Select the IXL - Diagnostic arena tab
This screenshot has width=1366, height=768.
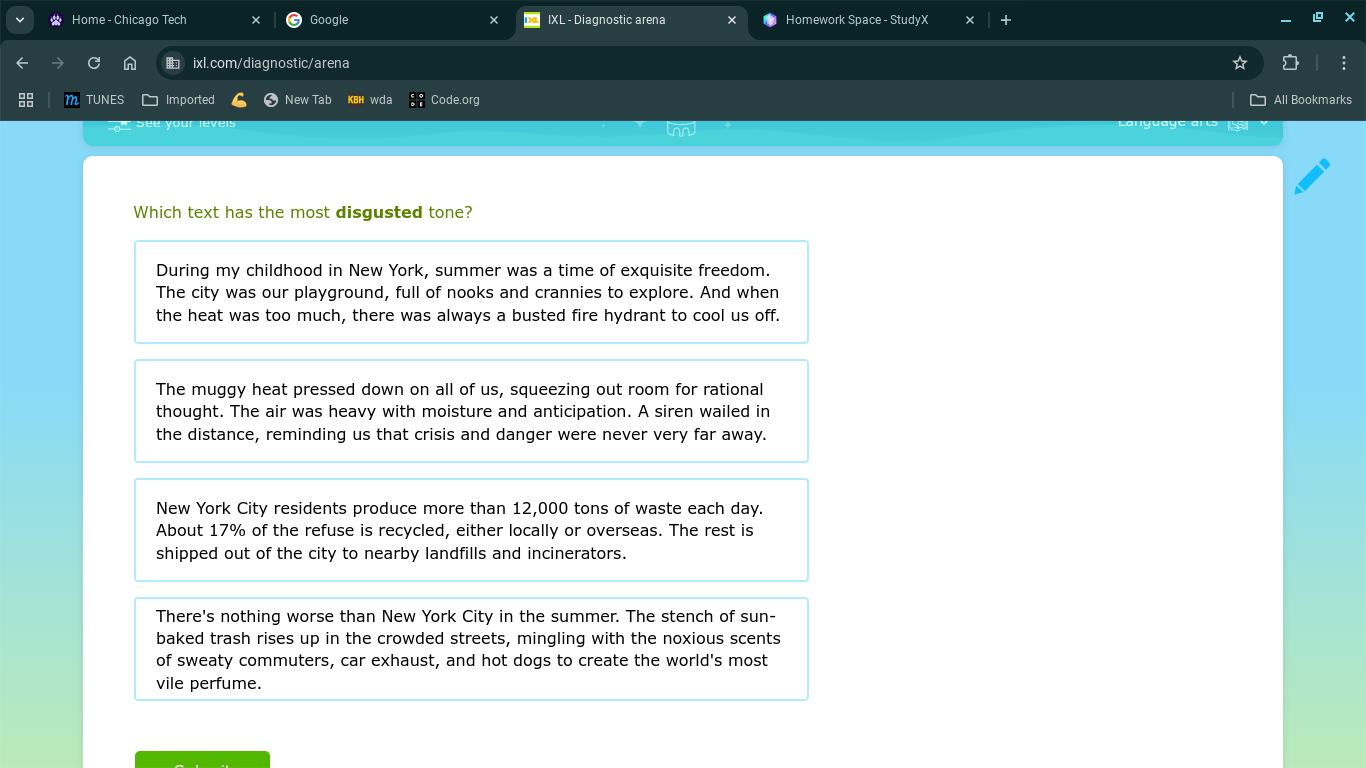(631, 20)
